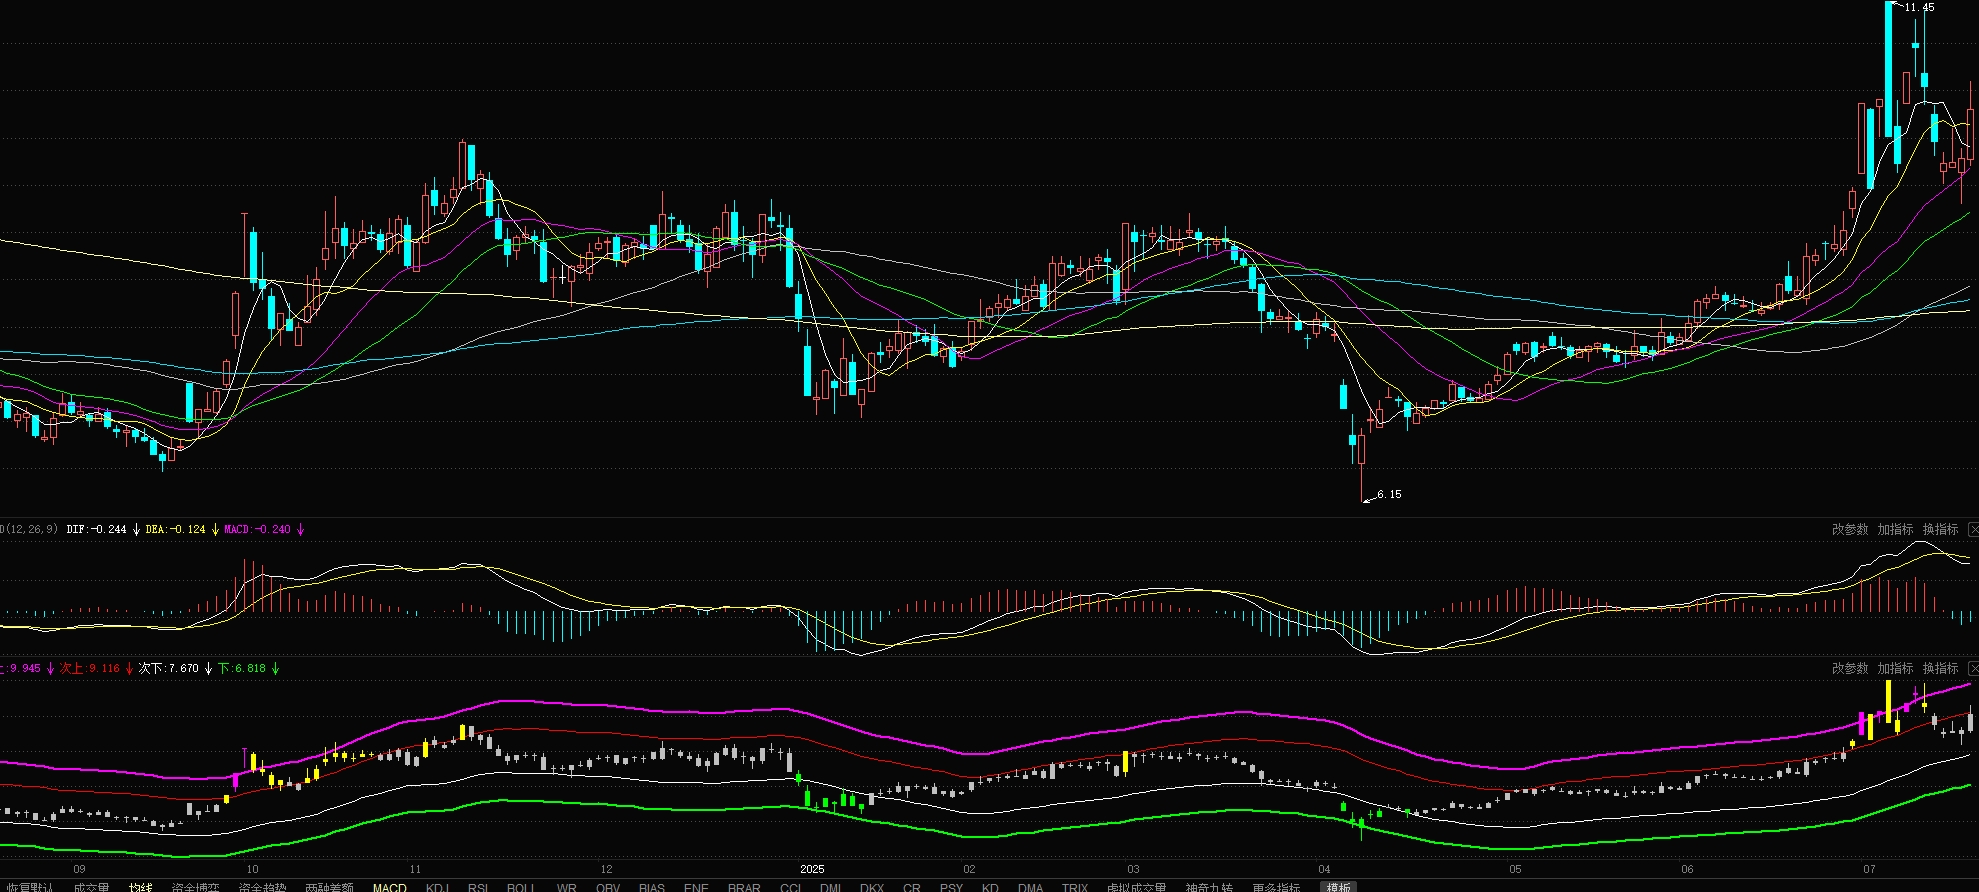This screenshot has width=1979, height=892.
Task: Click the green 下 6.818 band label
Action: coord(242,668)
